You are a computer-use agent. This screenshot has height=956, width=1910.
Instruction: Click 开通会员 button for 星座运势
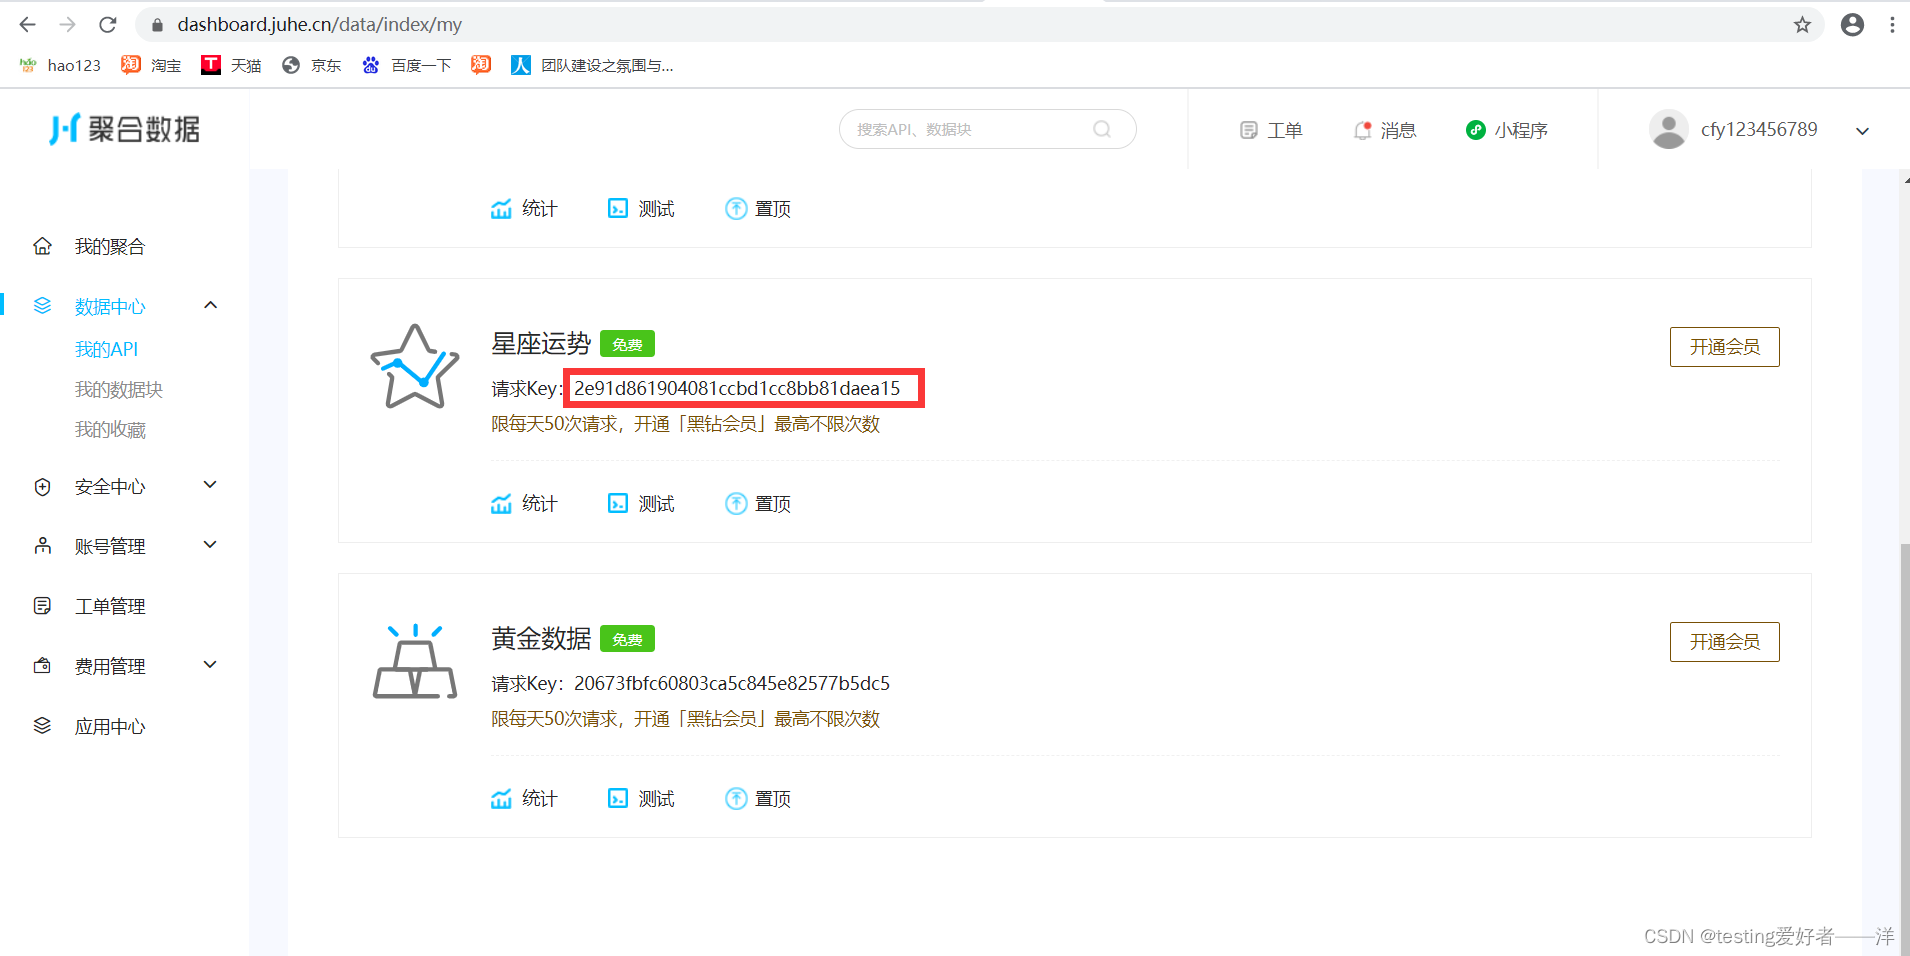[x=1723, y=346]
